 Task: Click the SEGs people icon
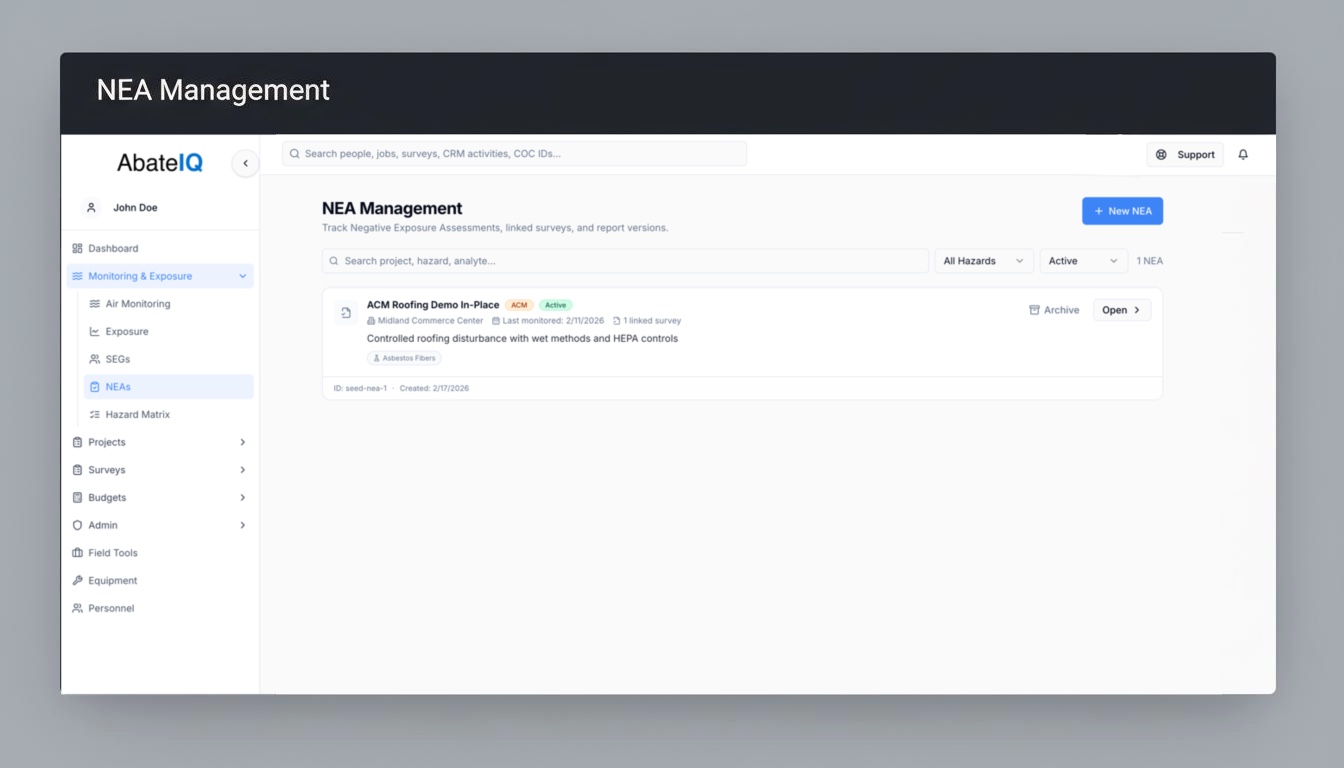(x=95, y=359)
